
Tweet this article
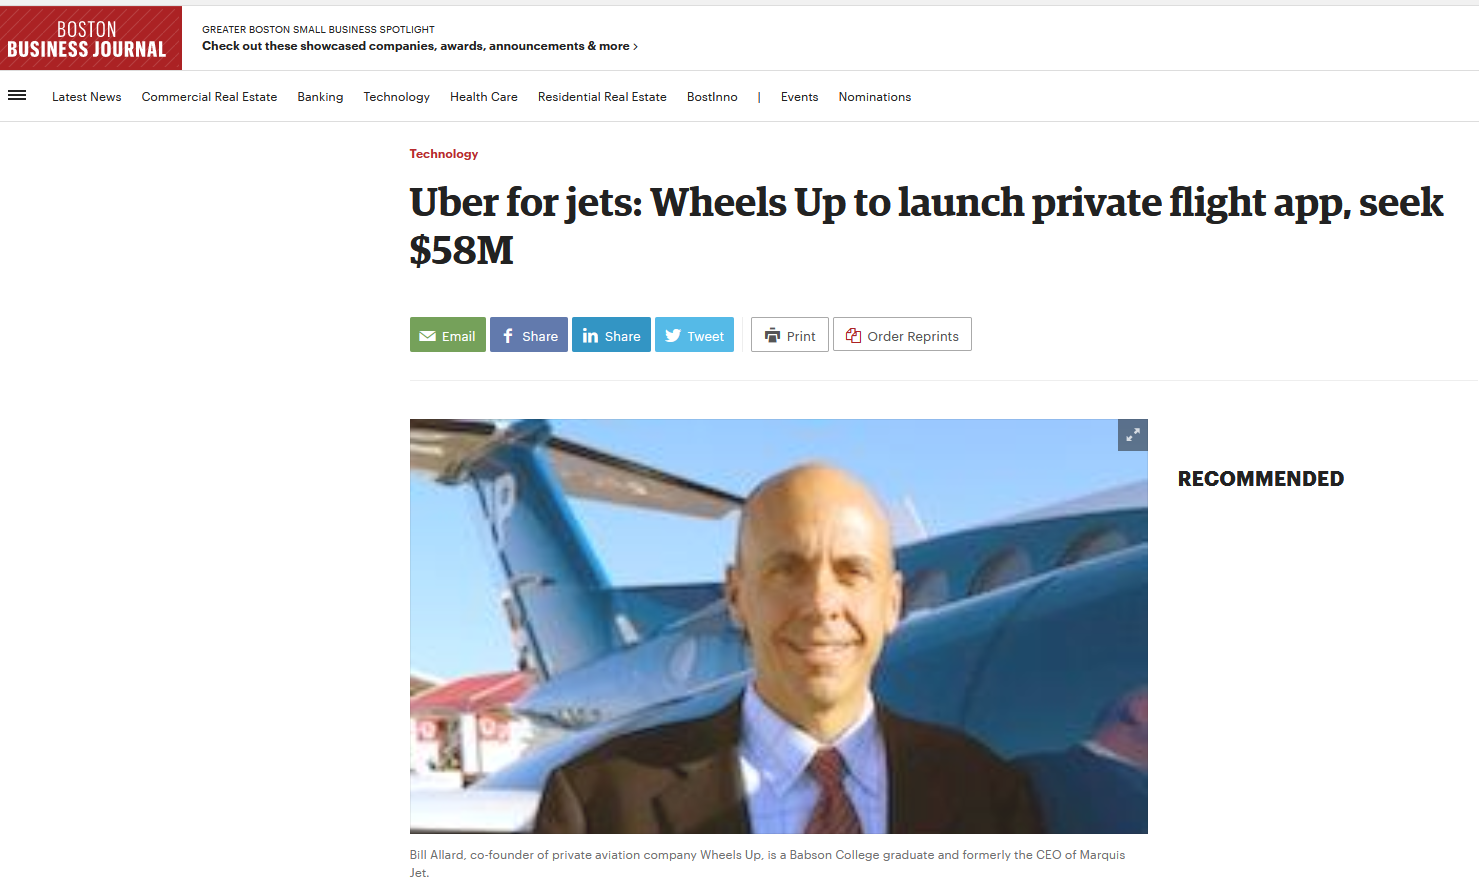pyautogui.click(x=694, y=335)
